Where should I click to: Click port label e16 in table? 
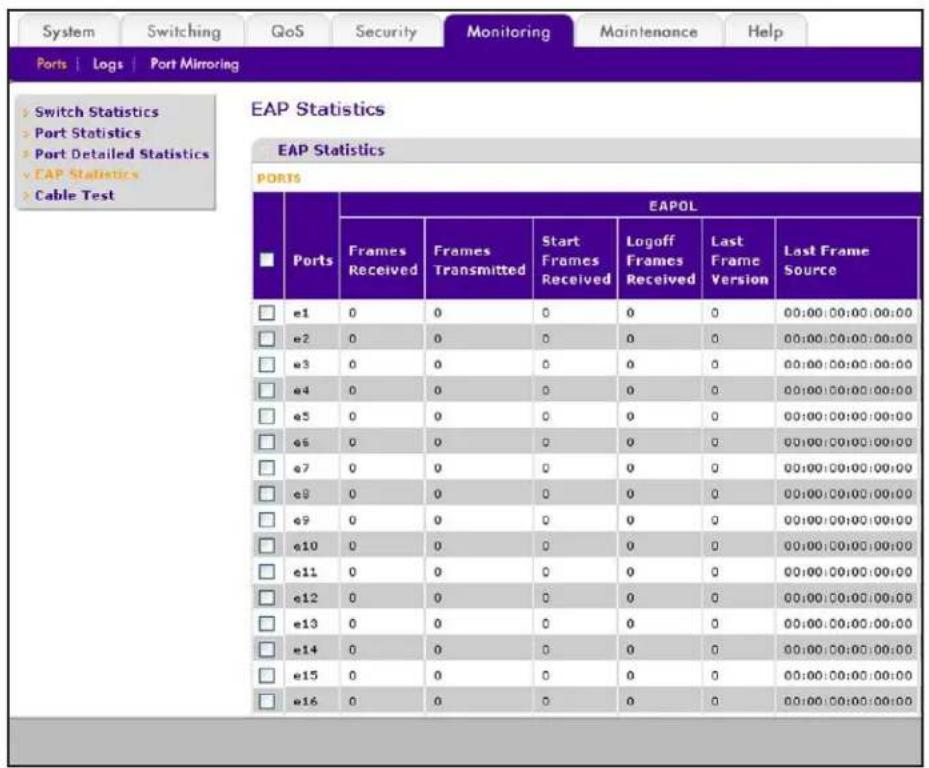point(306,701)
